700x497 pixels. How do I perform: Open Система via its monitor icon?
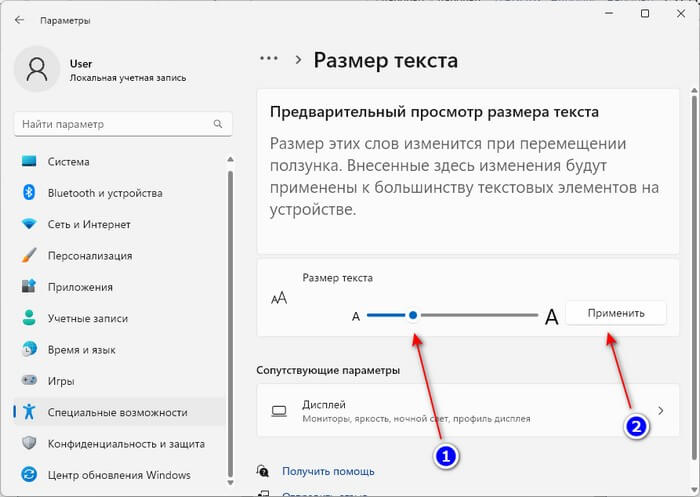[x=29, y=161]
